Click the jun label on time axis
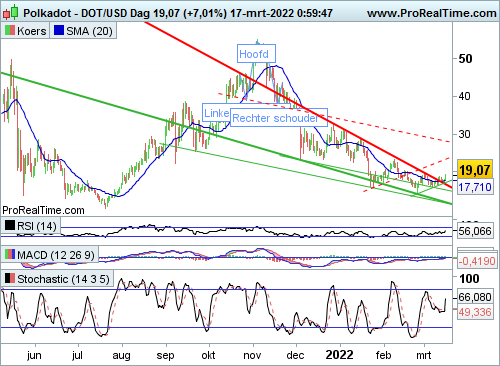 pos(34,355)
